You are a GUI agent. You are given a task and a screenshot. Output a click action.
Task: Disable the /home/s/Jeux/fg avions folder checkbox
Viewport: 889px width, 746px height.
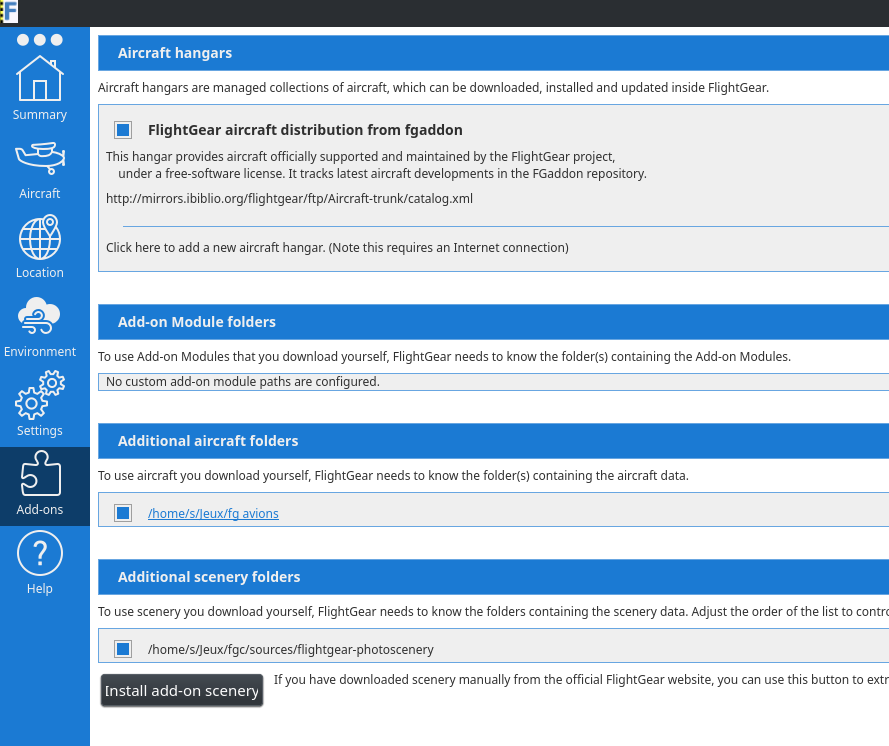coord(123,513)
